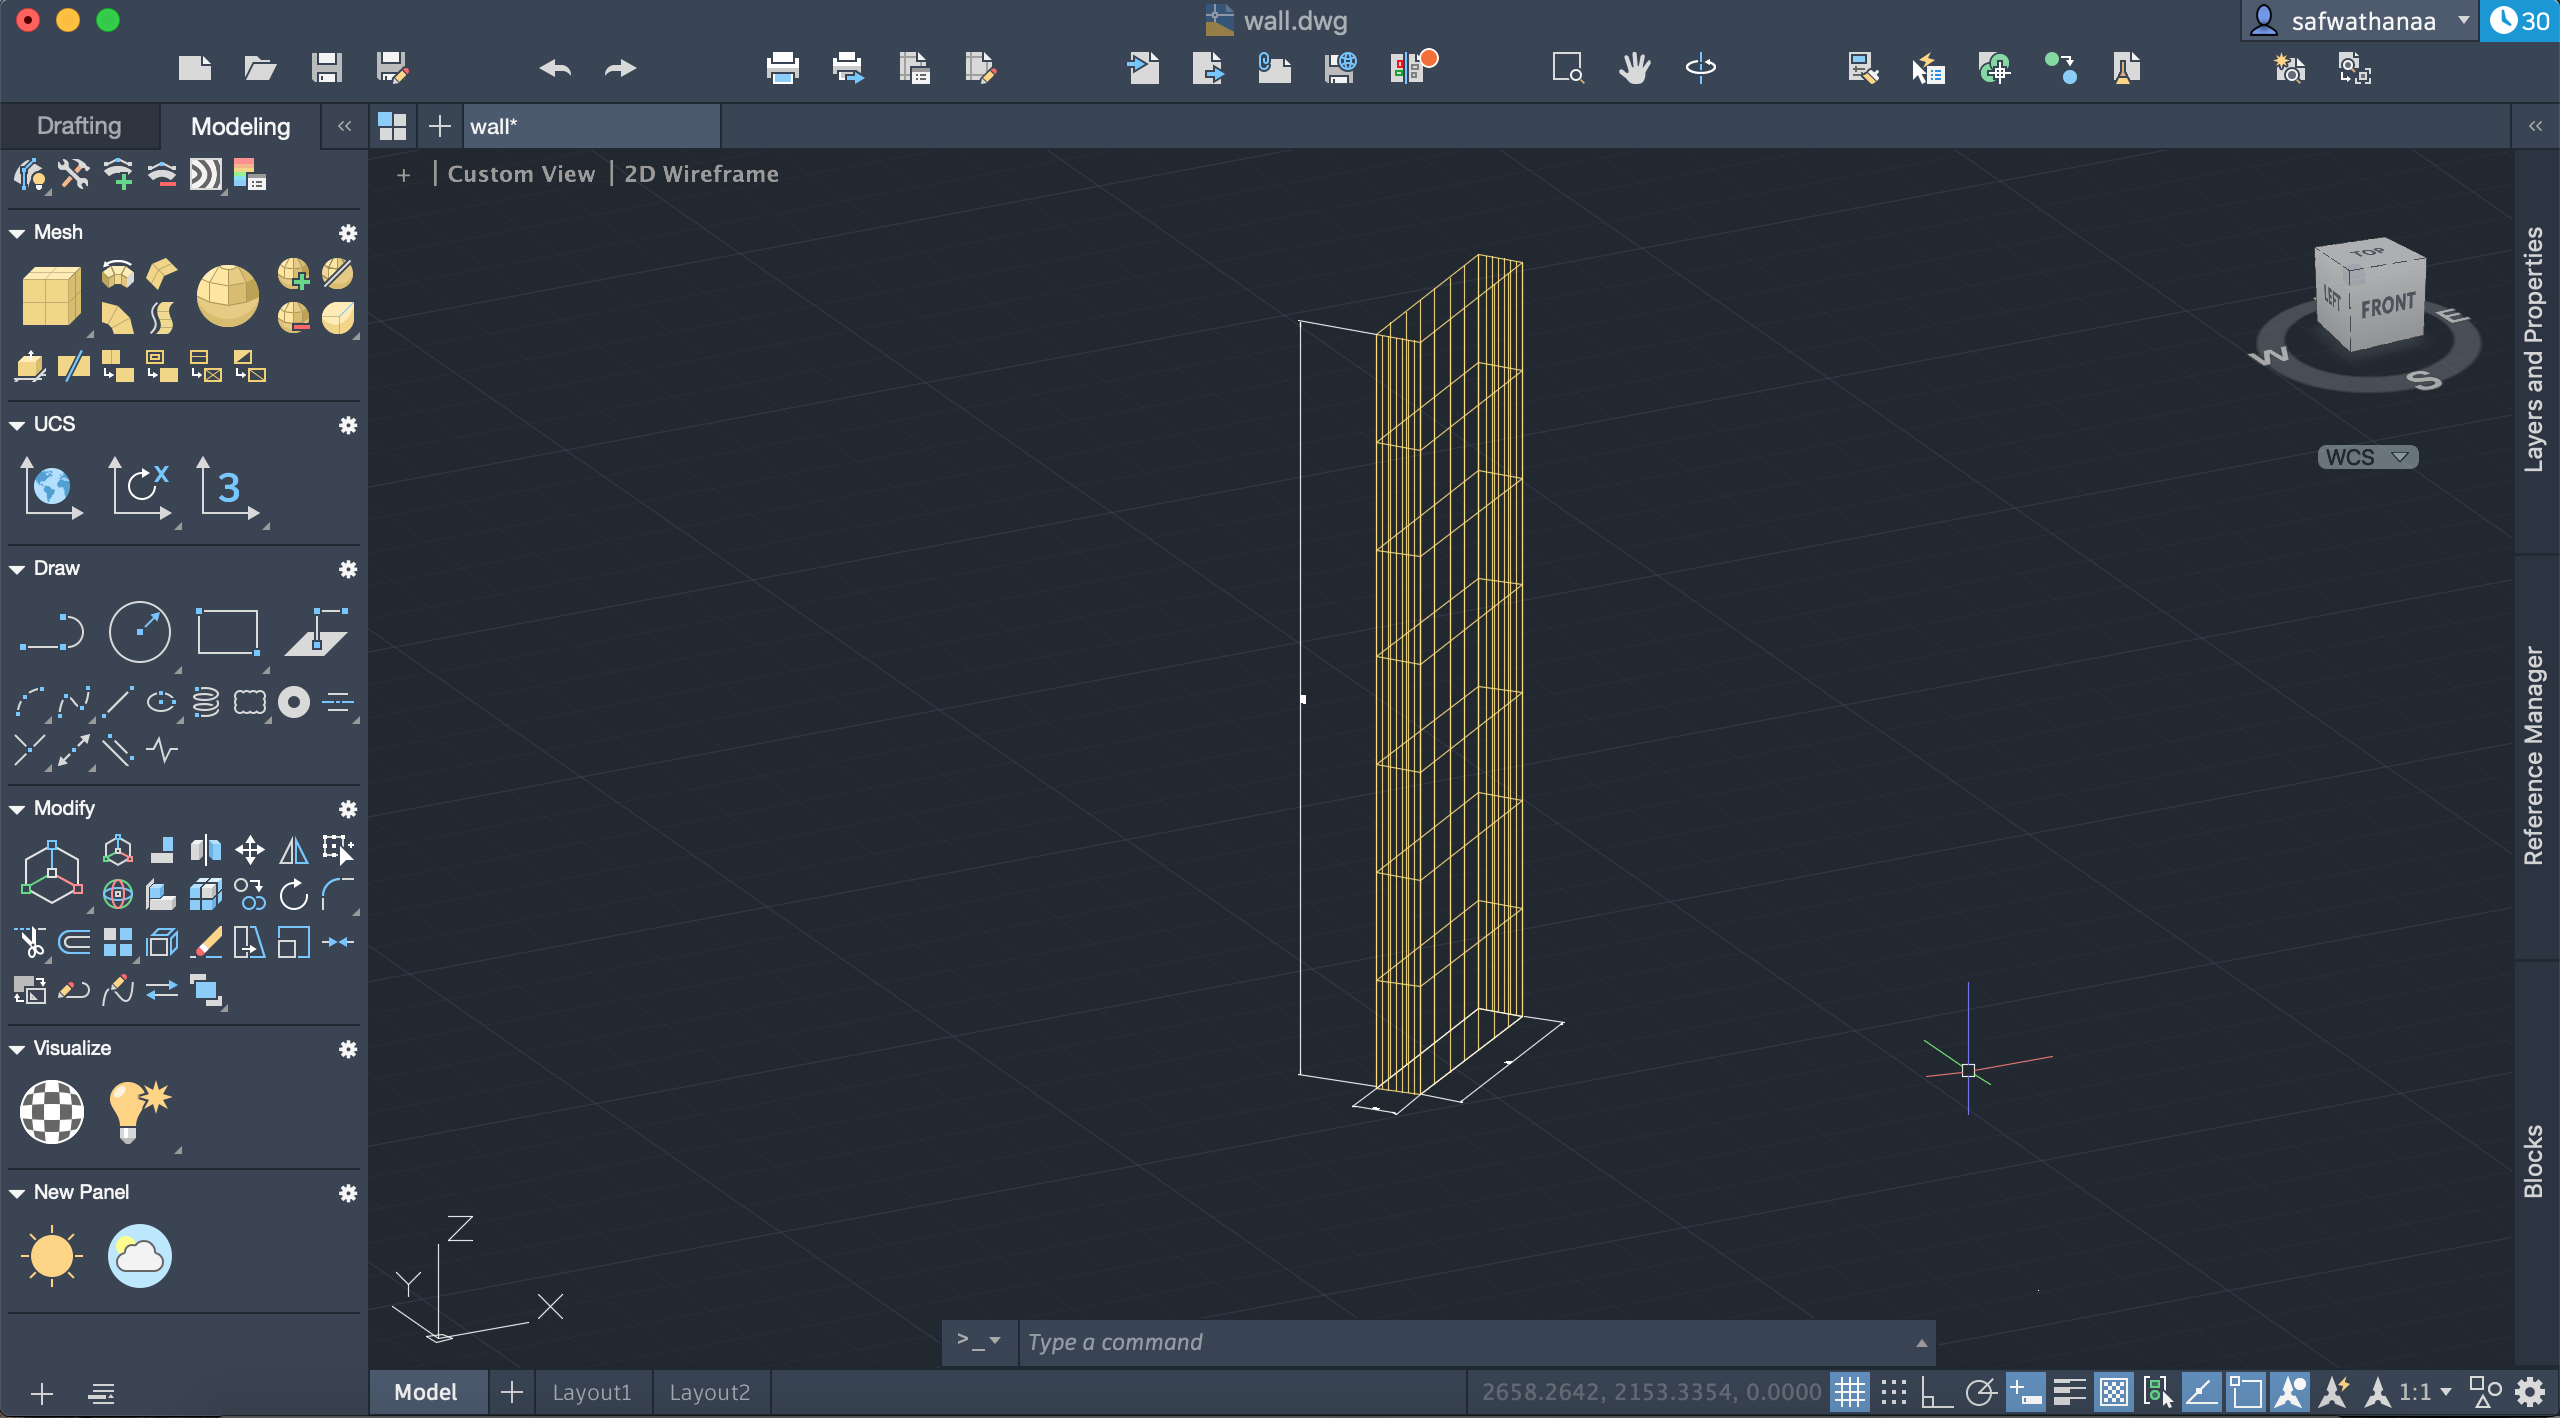Click the Mirror tool in Modify
The width and height of the screenshot is (2560, 1418).
click(x=294, y=850)
